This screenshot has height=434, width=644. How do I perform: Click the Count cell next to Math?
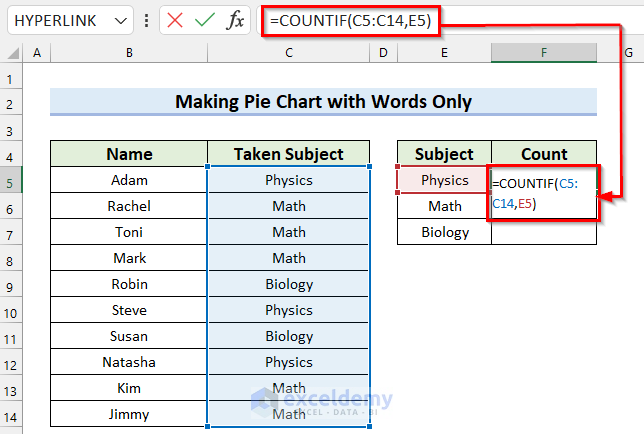544,206
